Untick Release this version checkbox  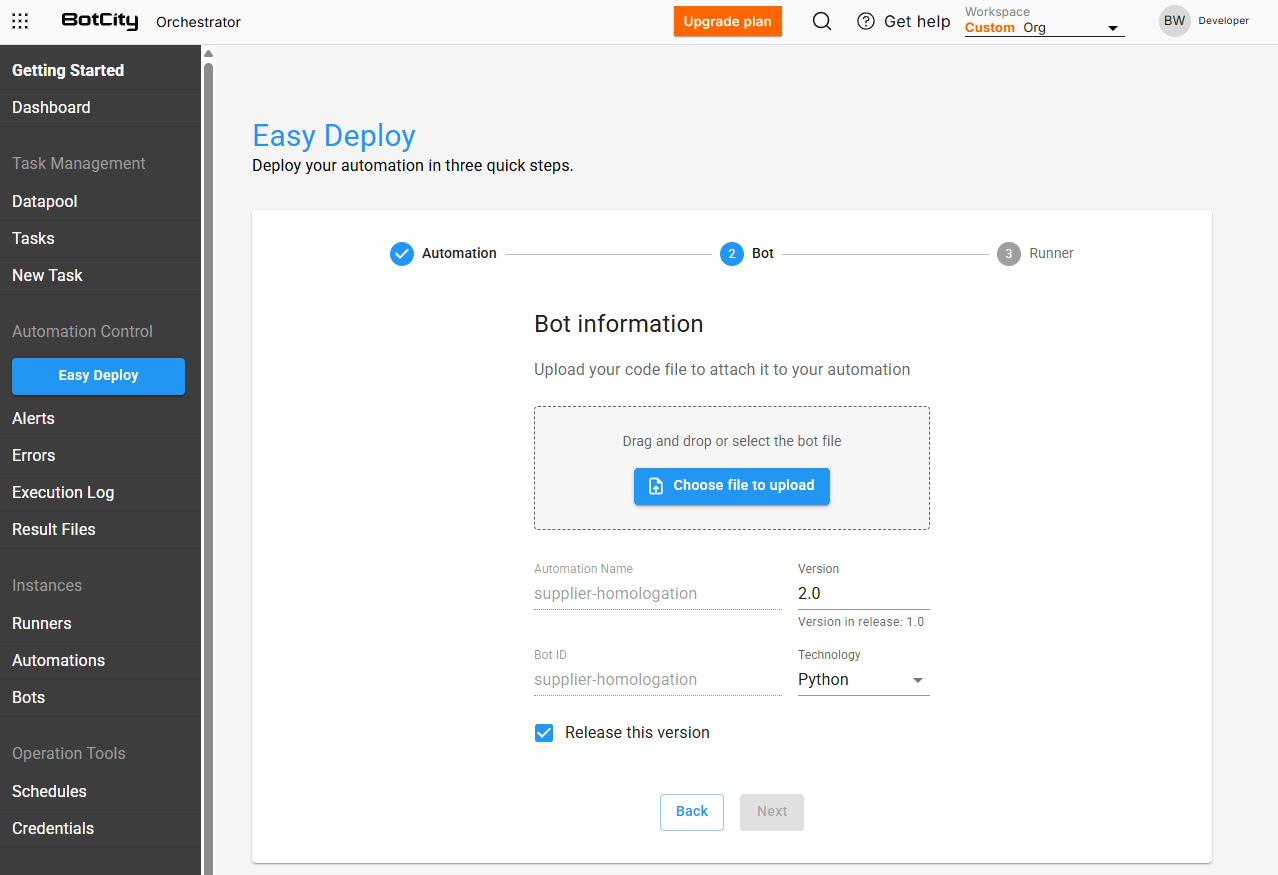tap(544, 733)
